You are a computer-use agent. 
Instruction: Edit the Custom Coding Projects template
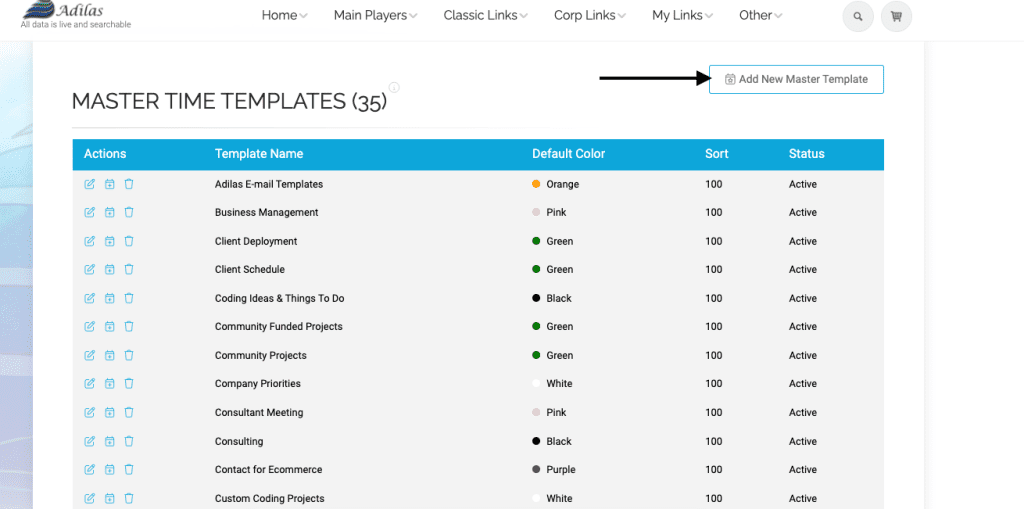pos(89,499)
